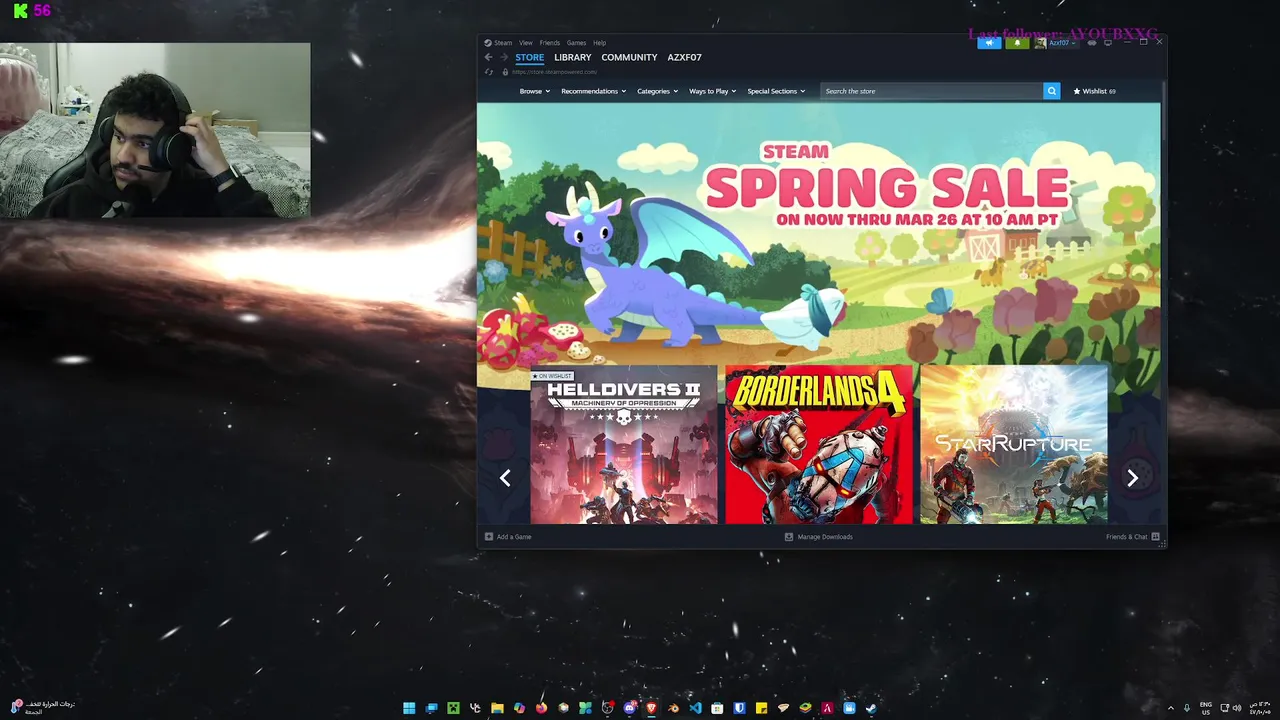Viewport: 1280px width, 720px height.
Task: Open Firefox from the taskbar
Action: [541, 708]
